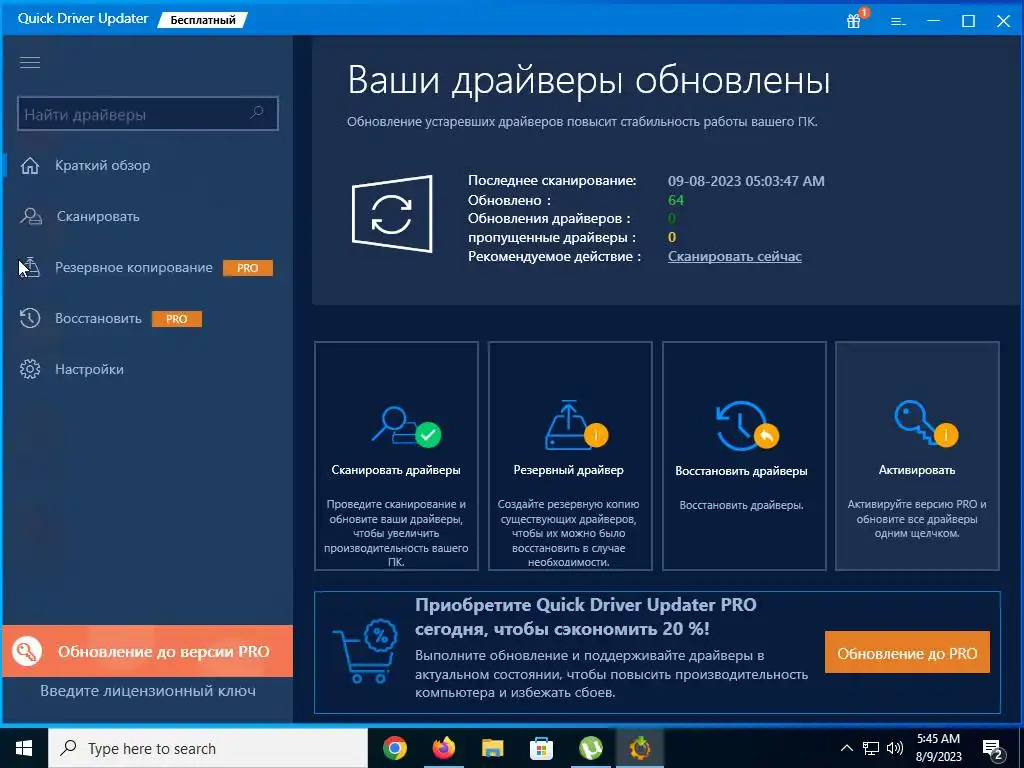The image size is (1024, 768).
Task: Open File Explorer from the taskbar
Action: pyautogui.click(x=492, y=748)
